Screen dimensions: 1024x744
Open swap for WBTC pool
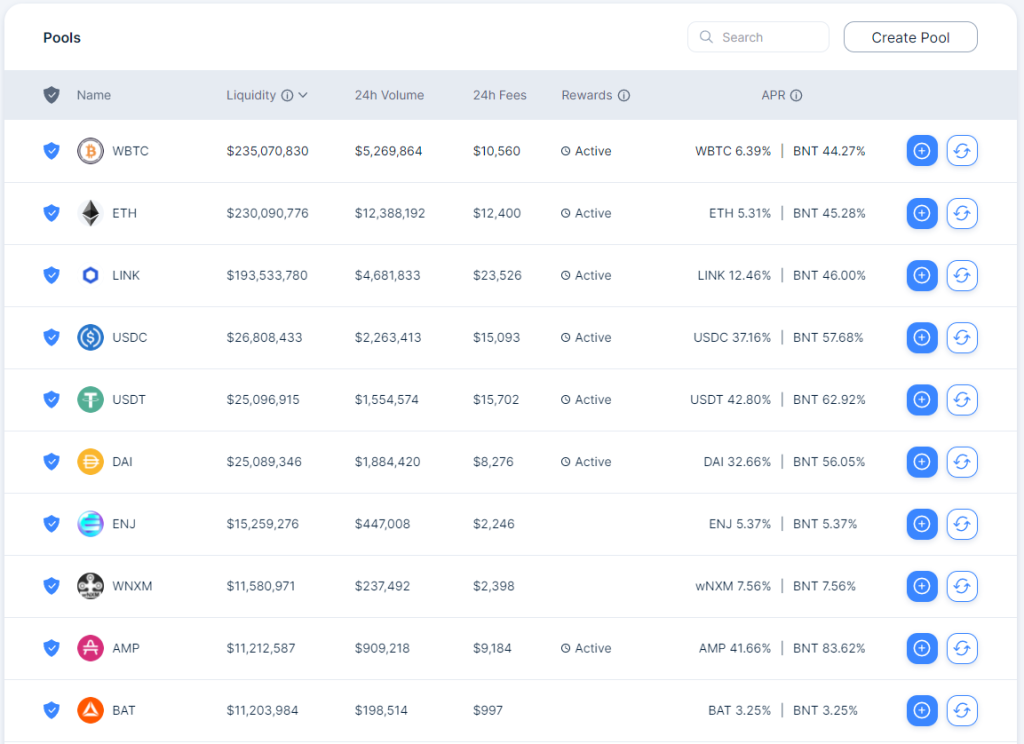961,151
